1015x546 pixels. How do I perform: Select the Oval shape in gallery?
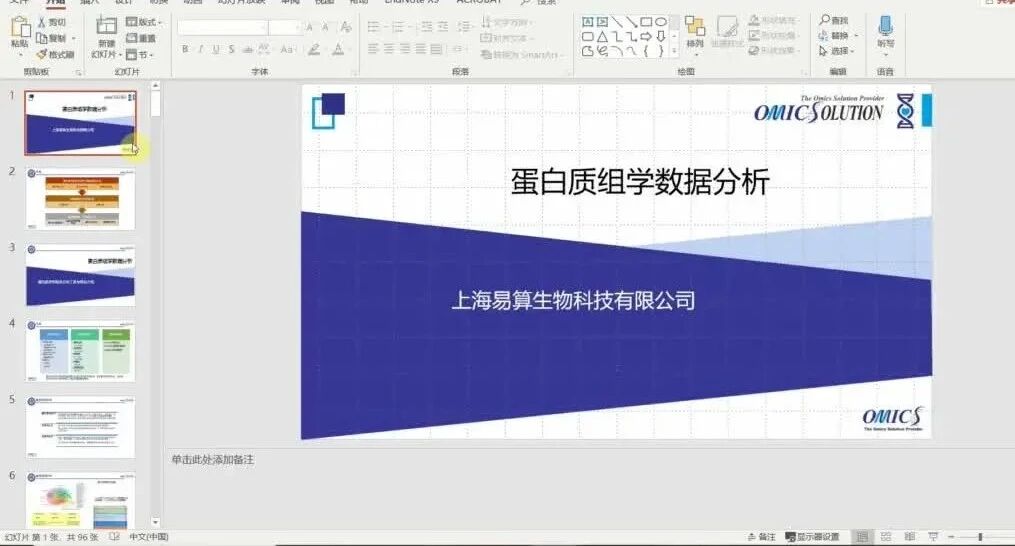[660, 22]
